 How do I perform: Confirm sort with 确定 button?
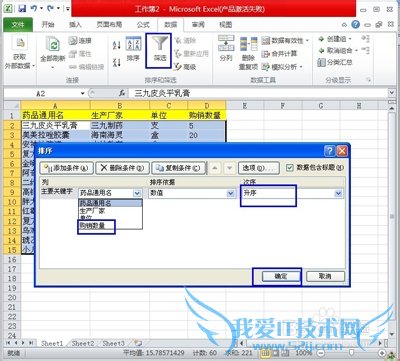coord(281,276)
